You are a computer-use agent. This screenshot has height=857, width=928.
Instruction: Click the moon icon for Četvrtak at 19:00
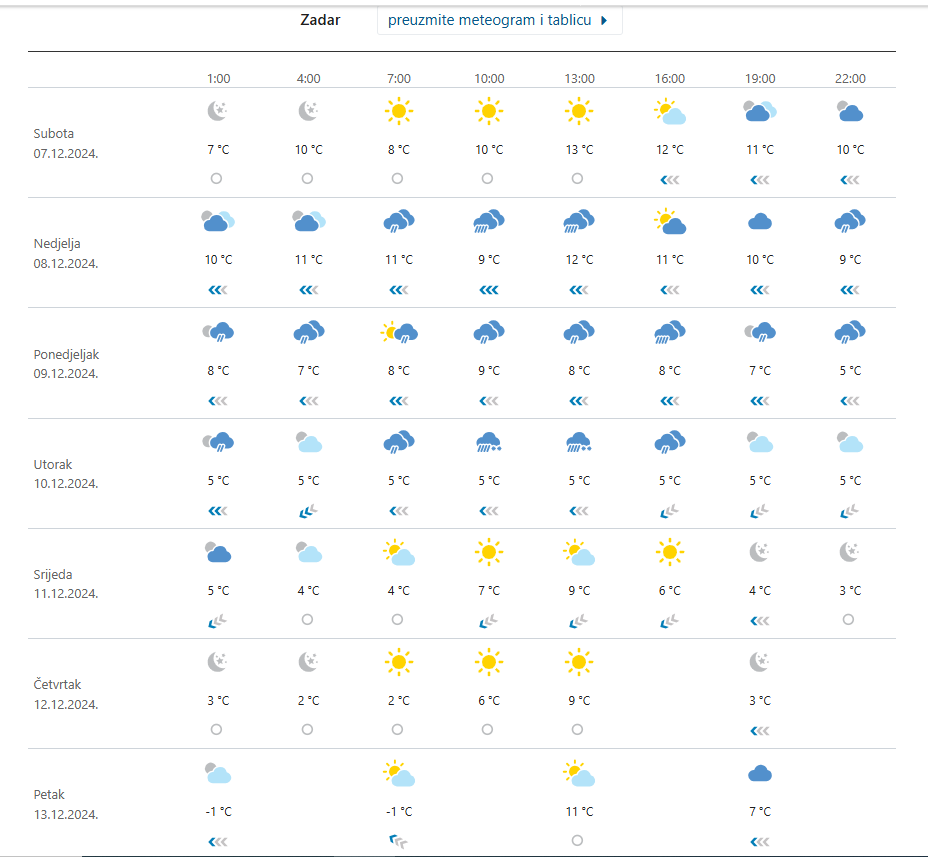point(760,662)
